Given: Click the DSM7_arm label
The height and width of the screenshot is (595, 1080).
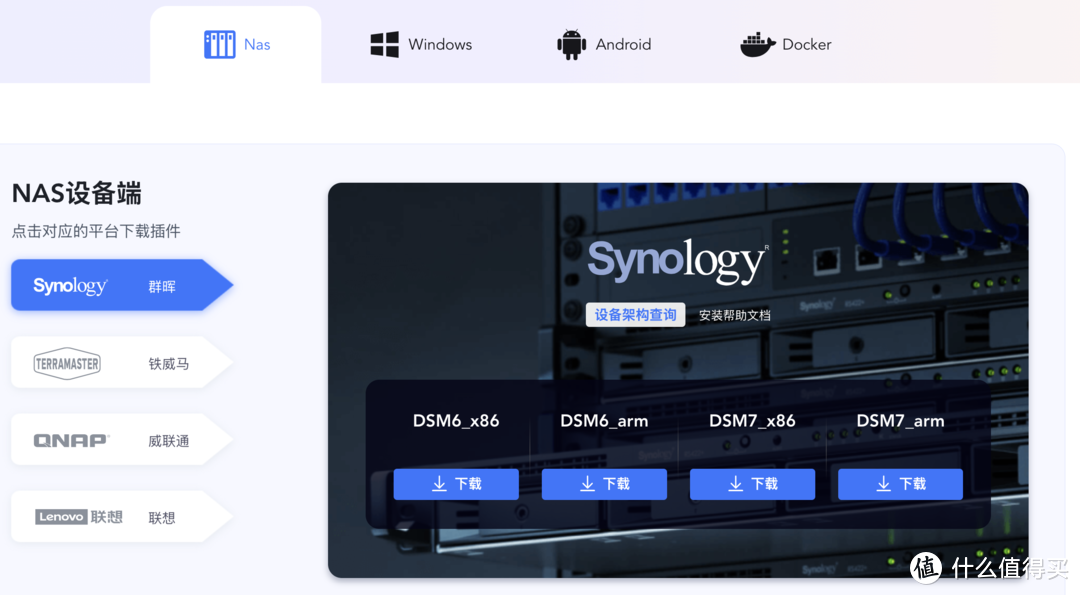Looking at the screenshot, I should [900, 421].
